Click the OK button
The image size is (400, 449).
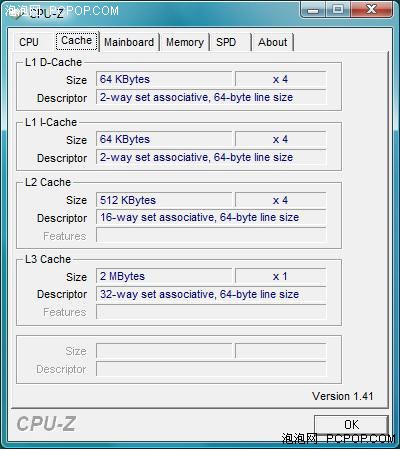point(351,424)
